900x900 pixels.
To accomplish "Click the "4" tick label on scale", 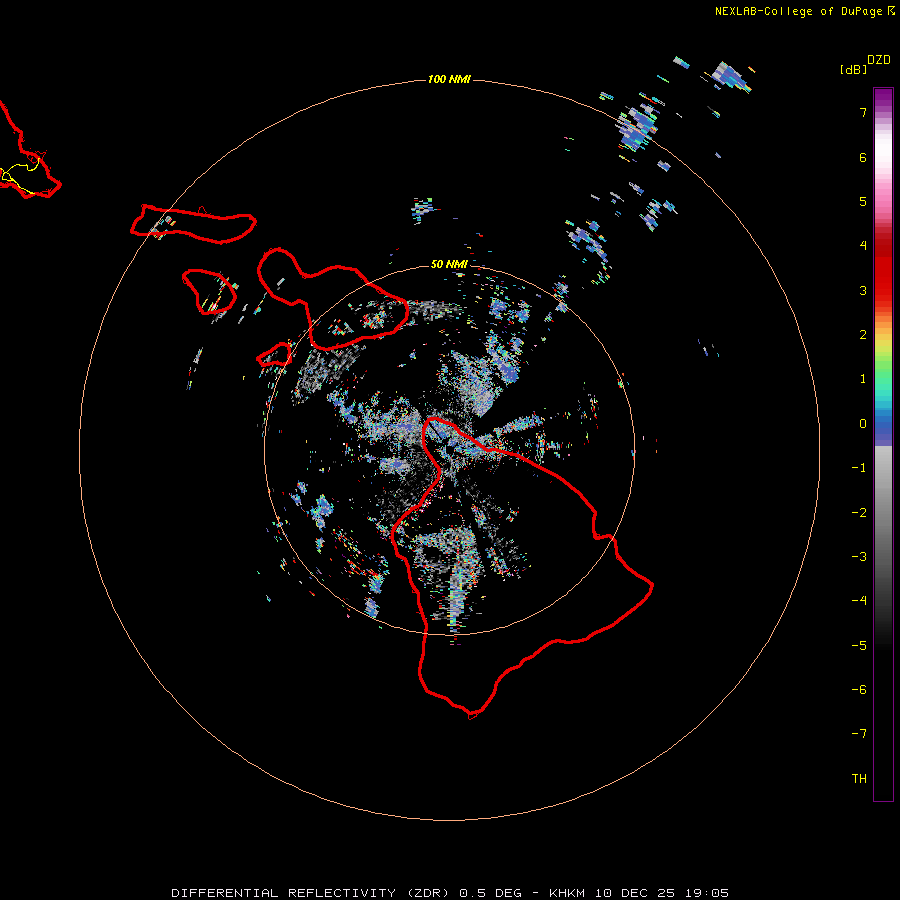I will click(863, 246).
